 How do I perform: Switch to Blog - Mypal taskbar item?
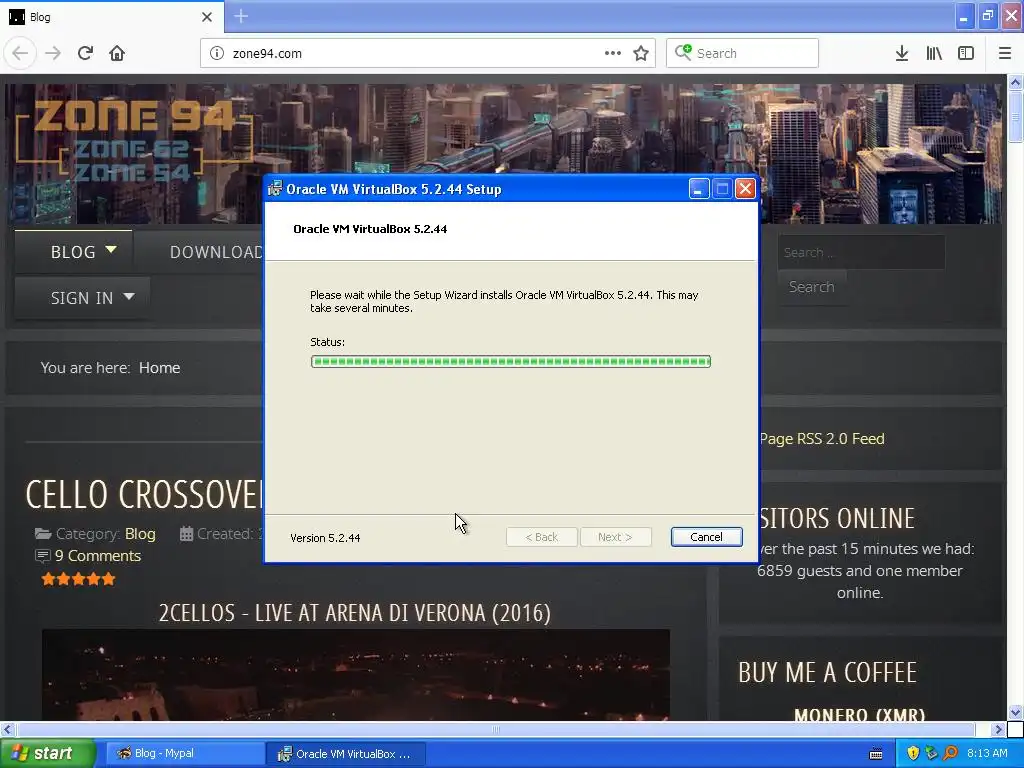(183, 754)
